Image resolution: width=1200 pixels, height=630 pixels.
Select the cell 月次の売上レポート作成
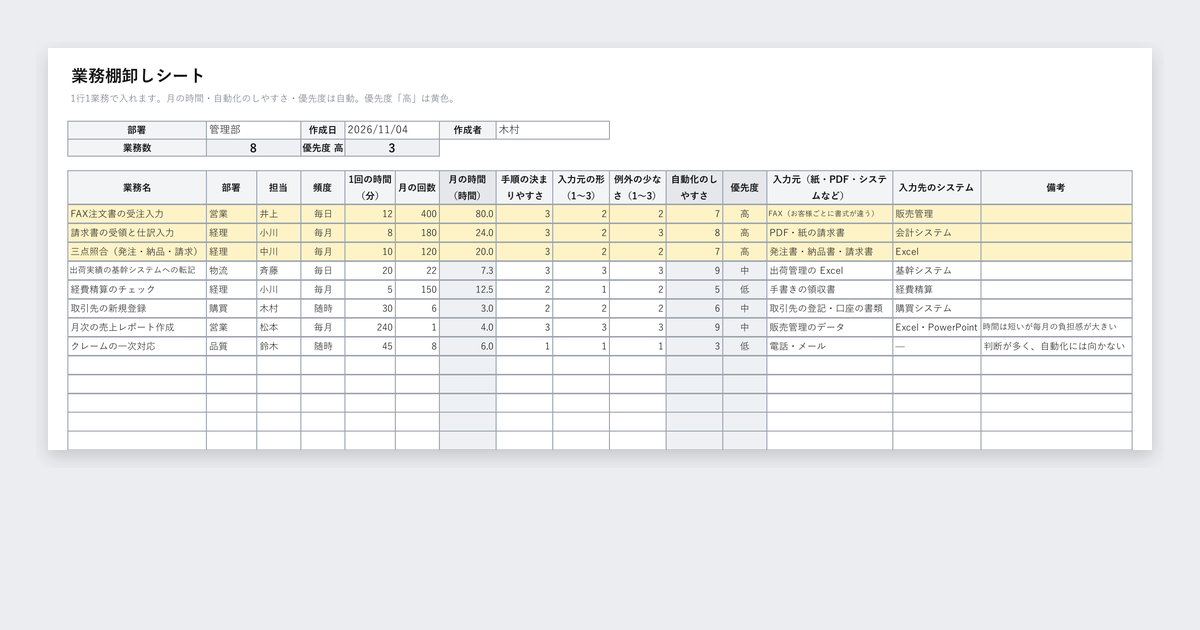click(137, 328)
